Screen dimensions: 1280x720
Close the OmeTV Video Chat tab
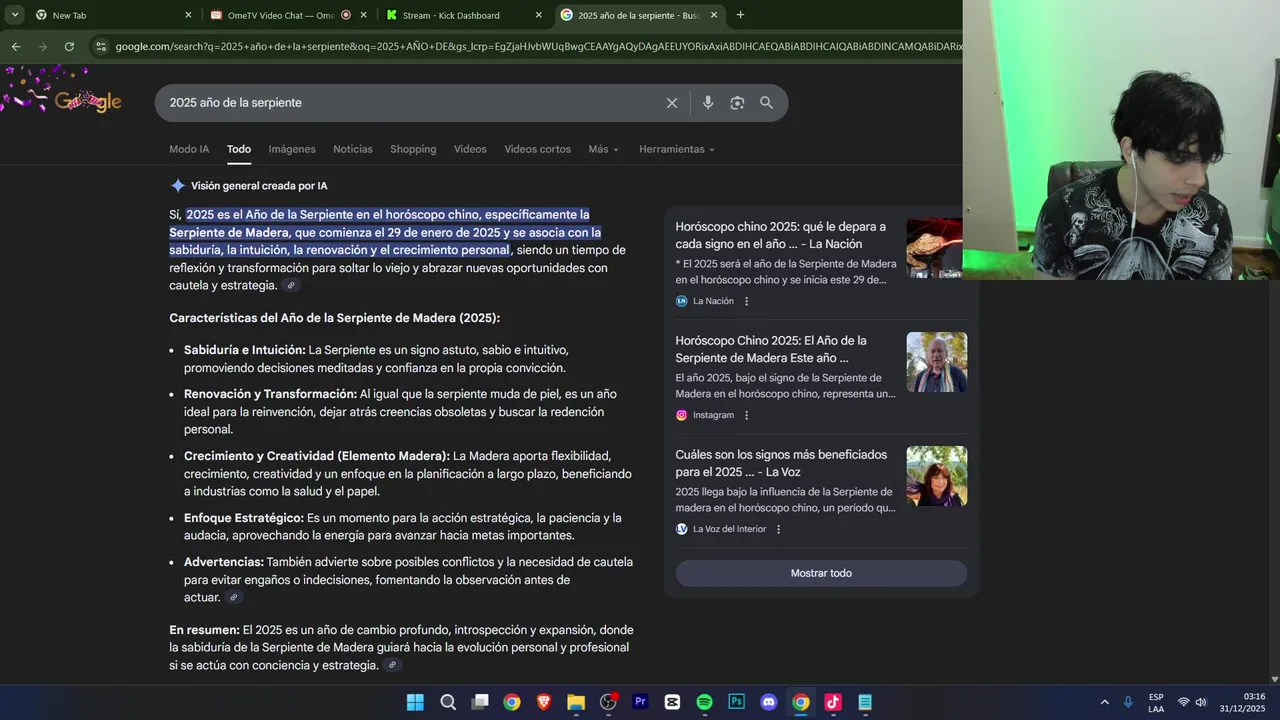click(x=363, y=15)
